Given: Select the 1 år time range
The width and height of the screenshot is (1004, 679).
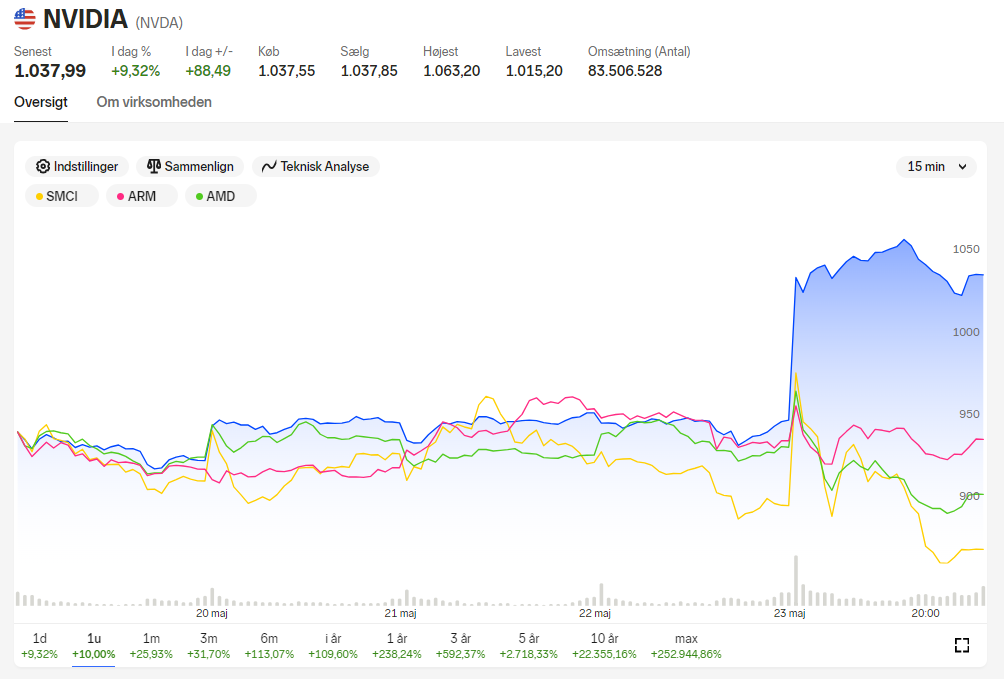Looking at the screenshot, I should click(397, 646).
